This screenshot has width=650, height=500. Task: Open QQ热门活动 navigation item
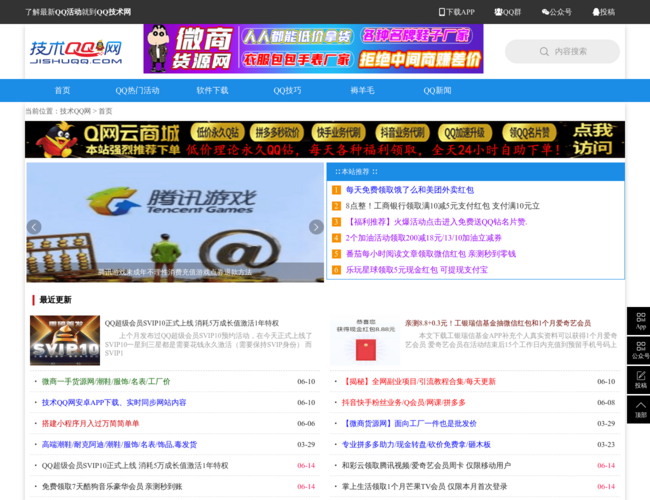137,90
